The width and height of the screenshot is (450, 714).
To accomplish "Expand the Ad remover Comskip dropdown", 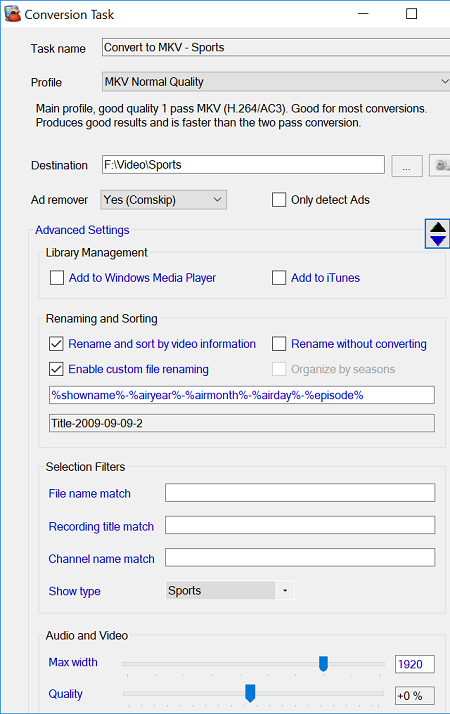I will click(164, 200).
